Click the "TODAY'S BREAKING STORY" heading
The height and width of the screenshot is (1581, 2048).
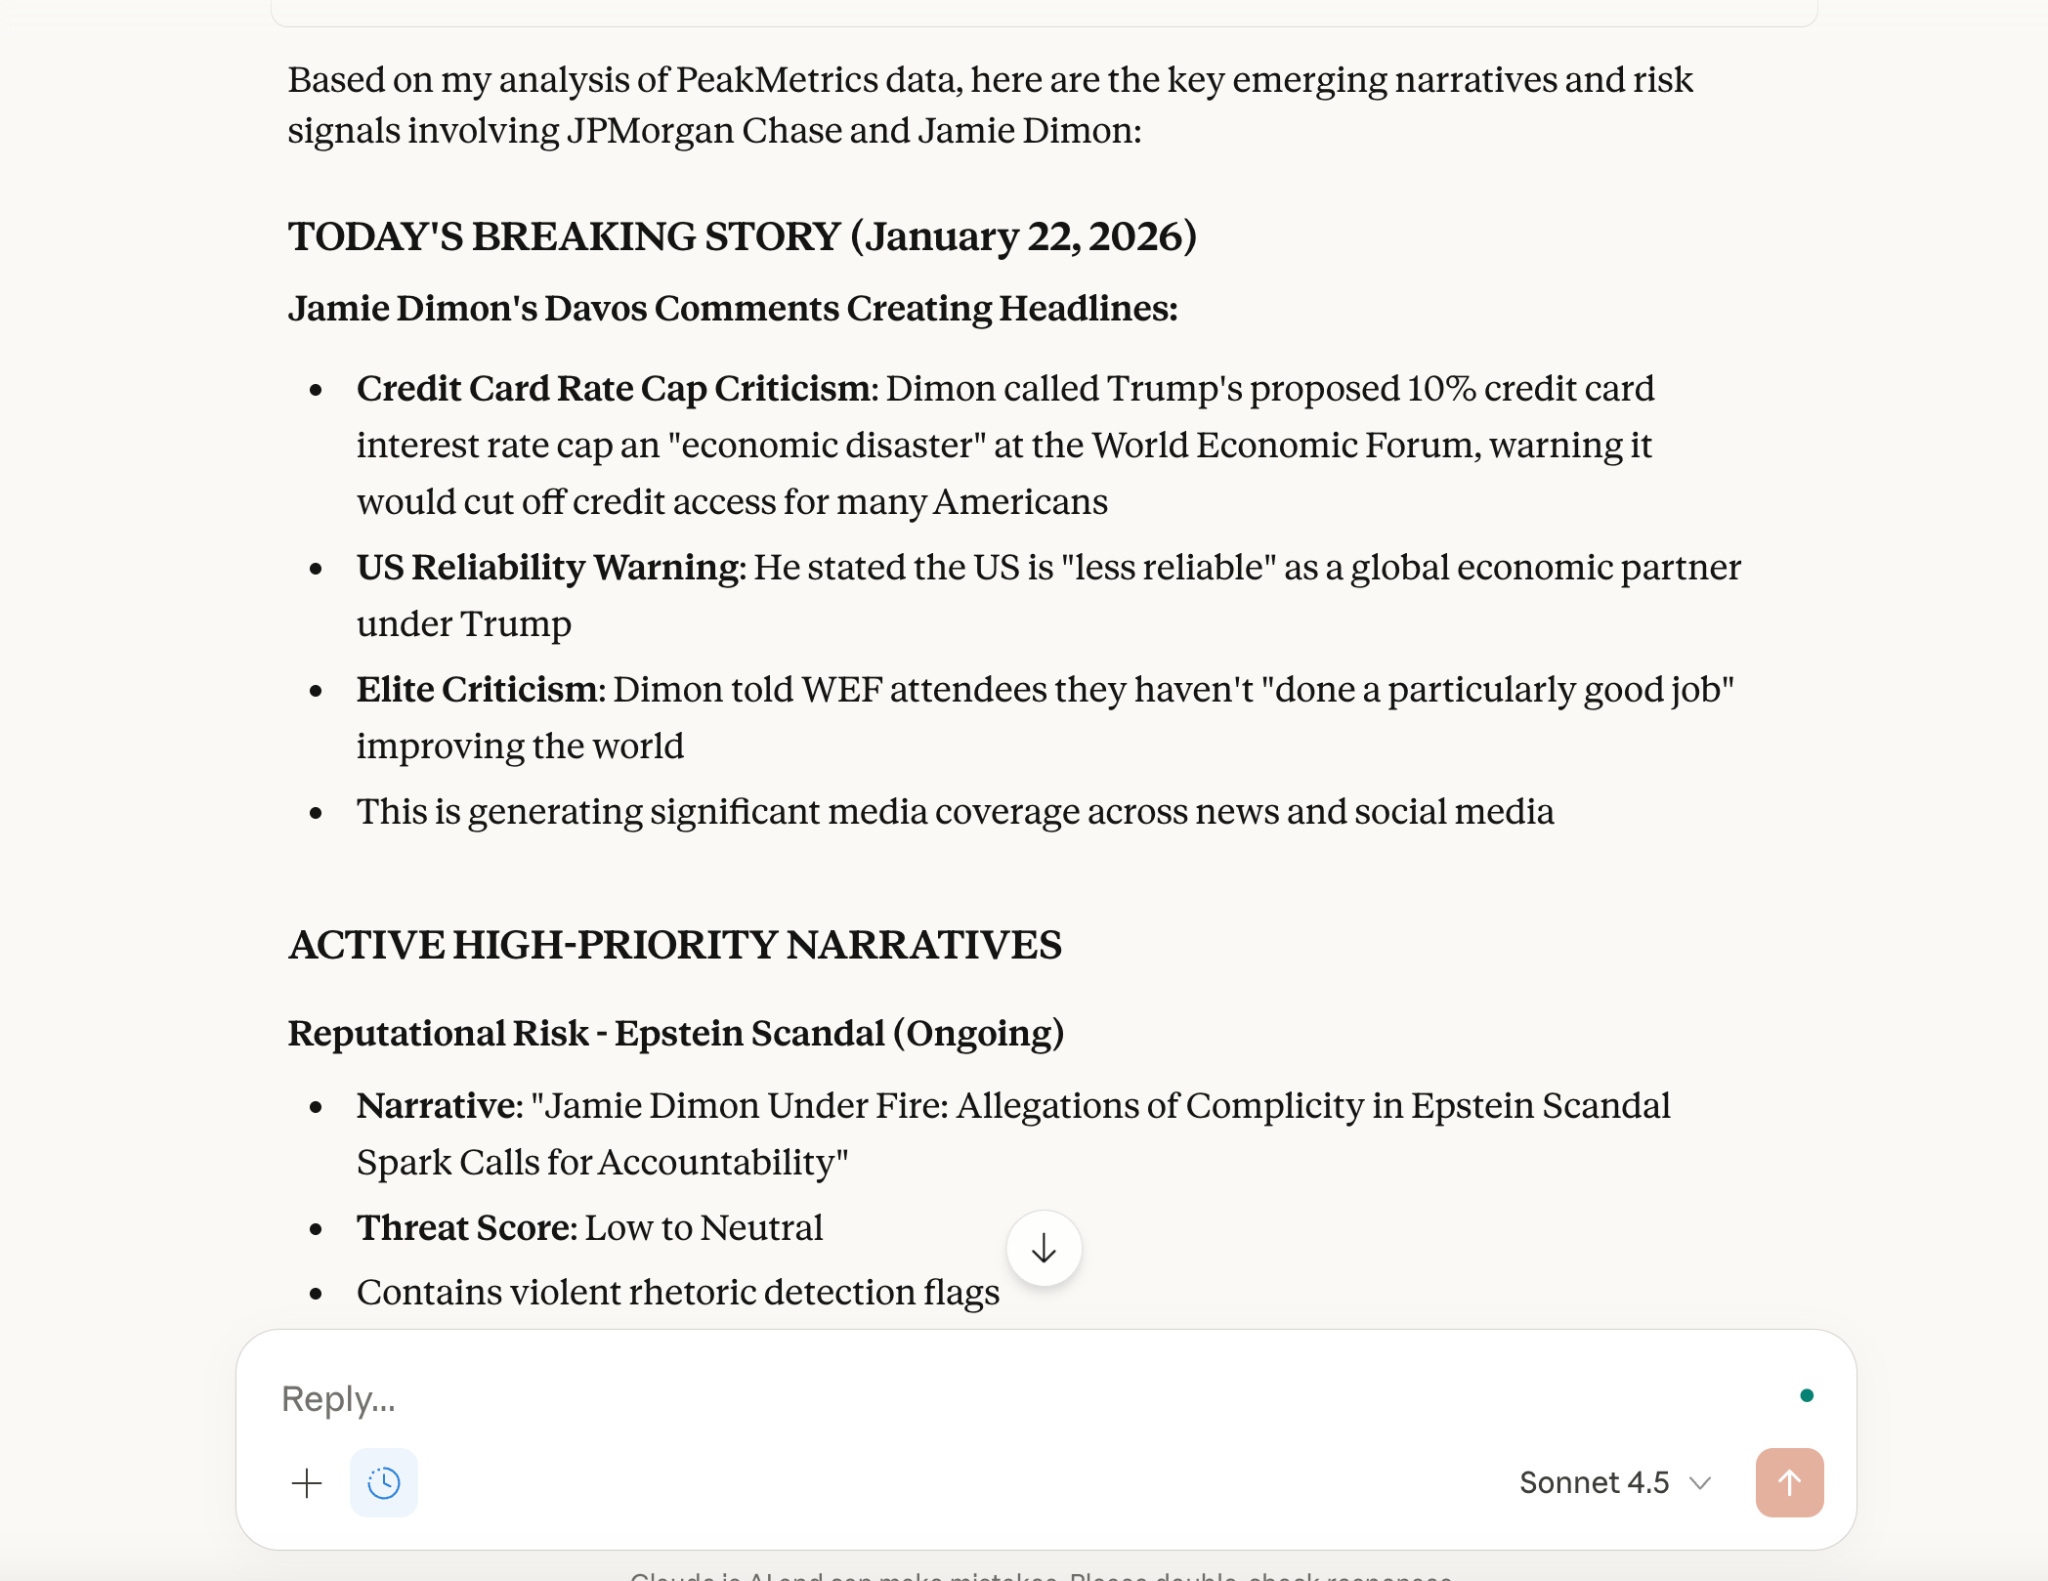pos(741,237)
